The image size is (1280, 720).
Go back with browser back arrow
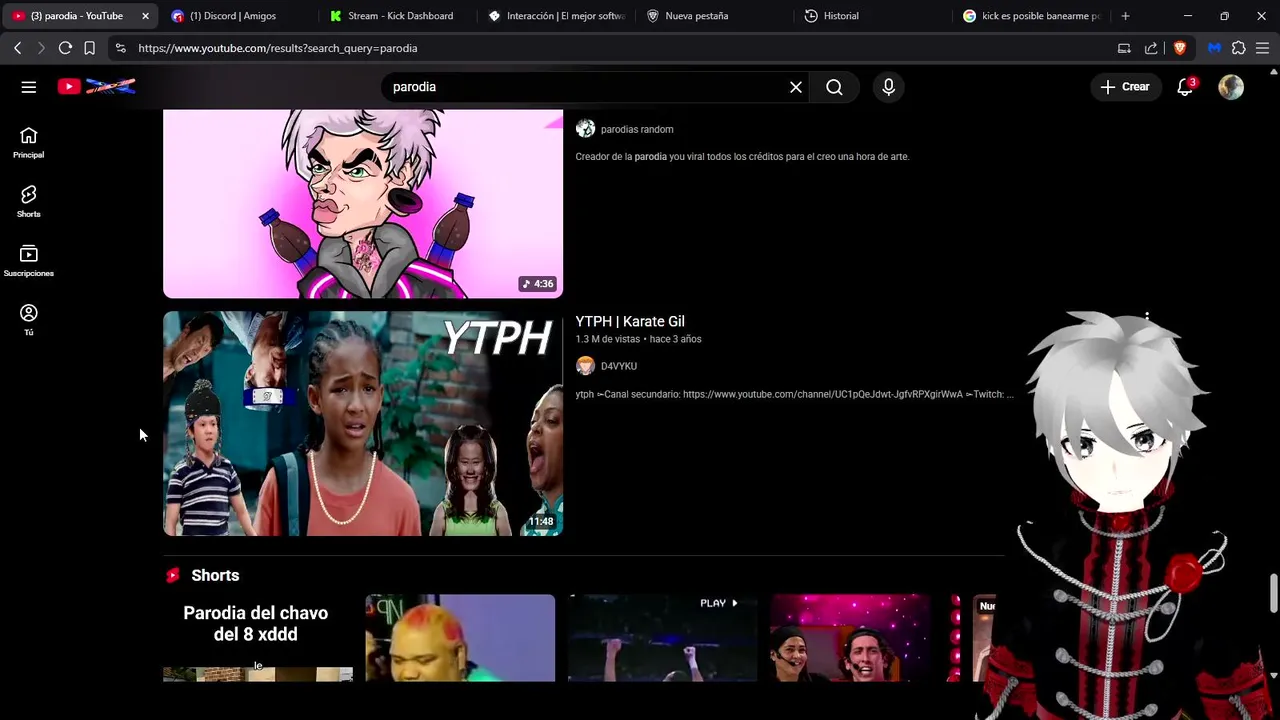pyautogui.click(x=18, y=48)
